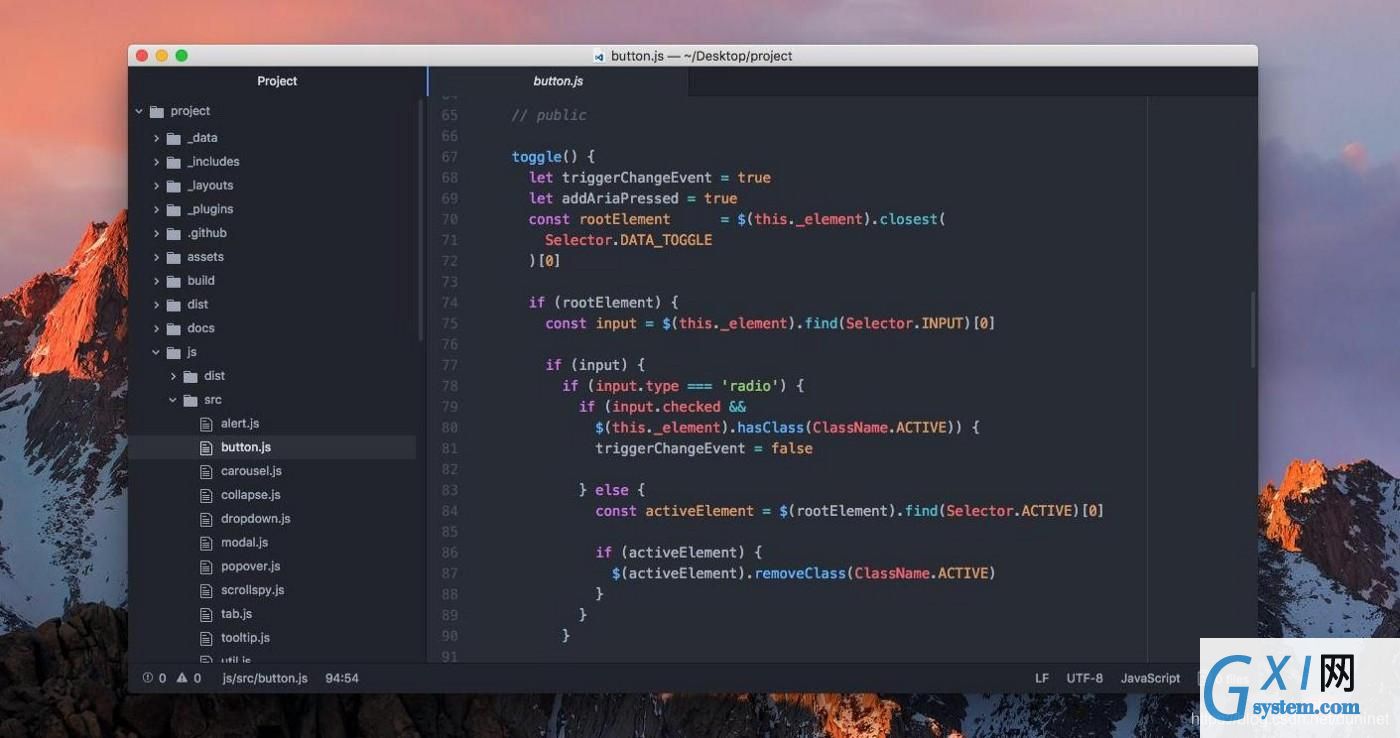Click the button.js file icon in tree

(207, 448)
